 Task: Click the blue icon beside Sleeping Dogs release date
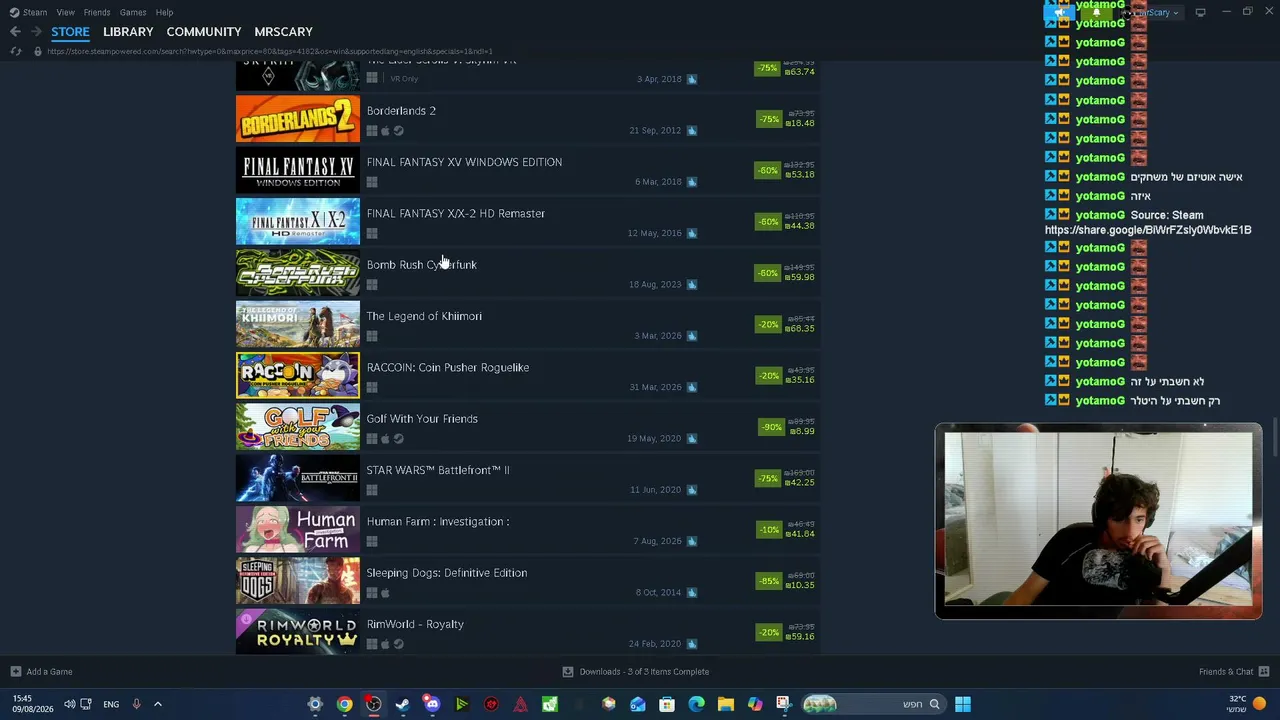691,592
